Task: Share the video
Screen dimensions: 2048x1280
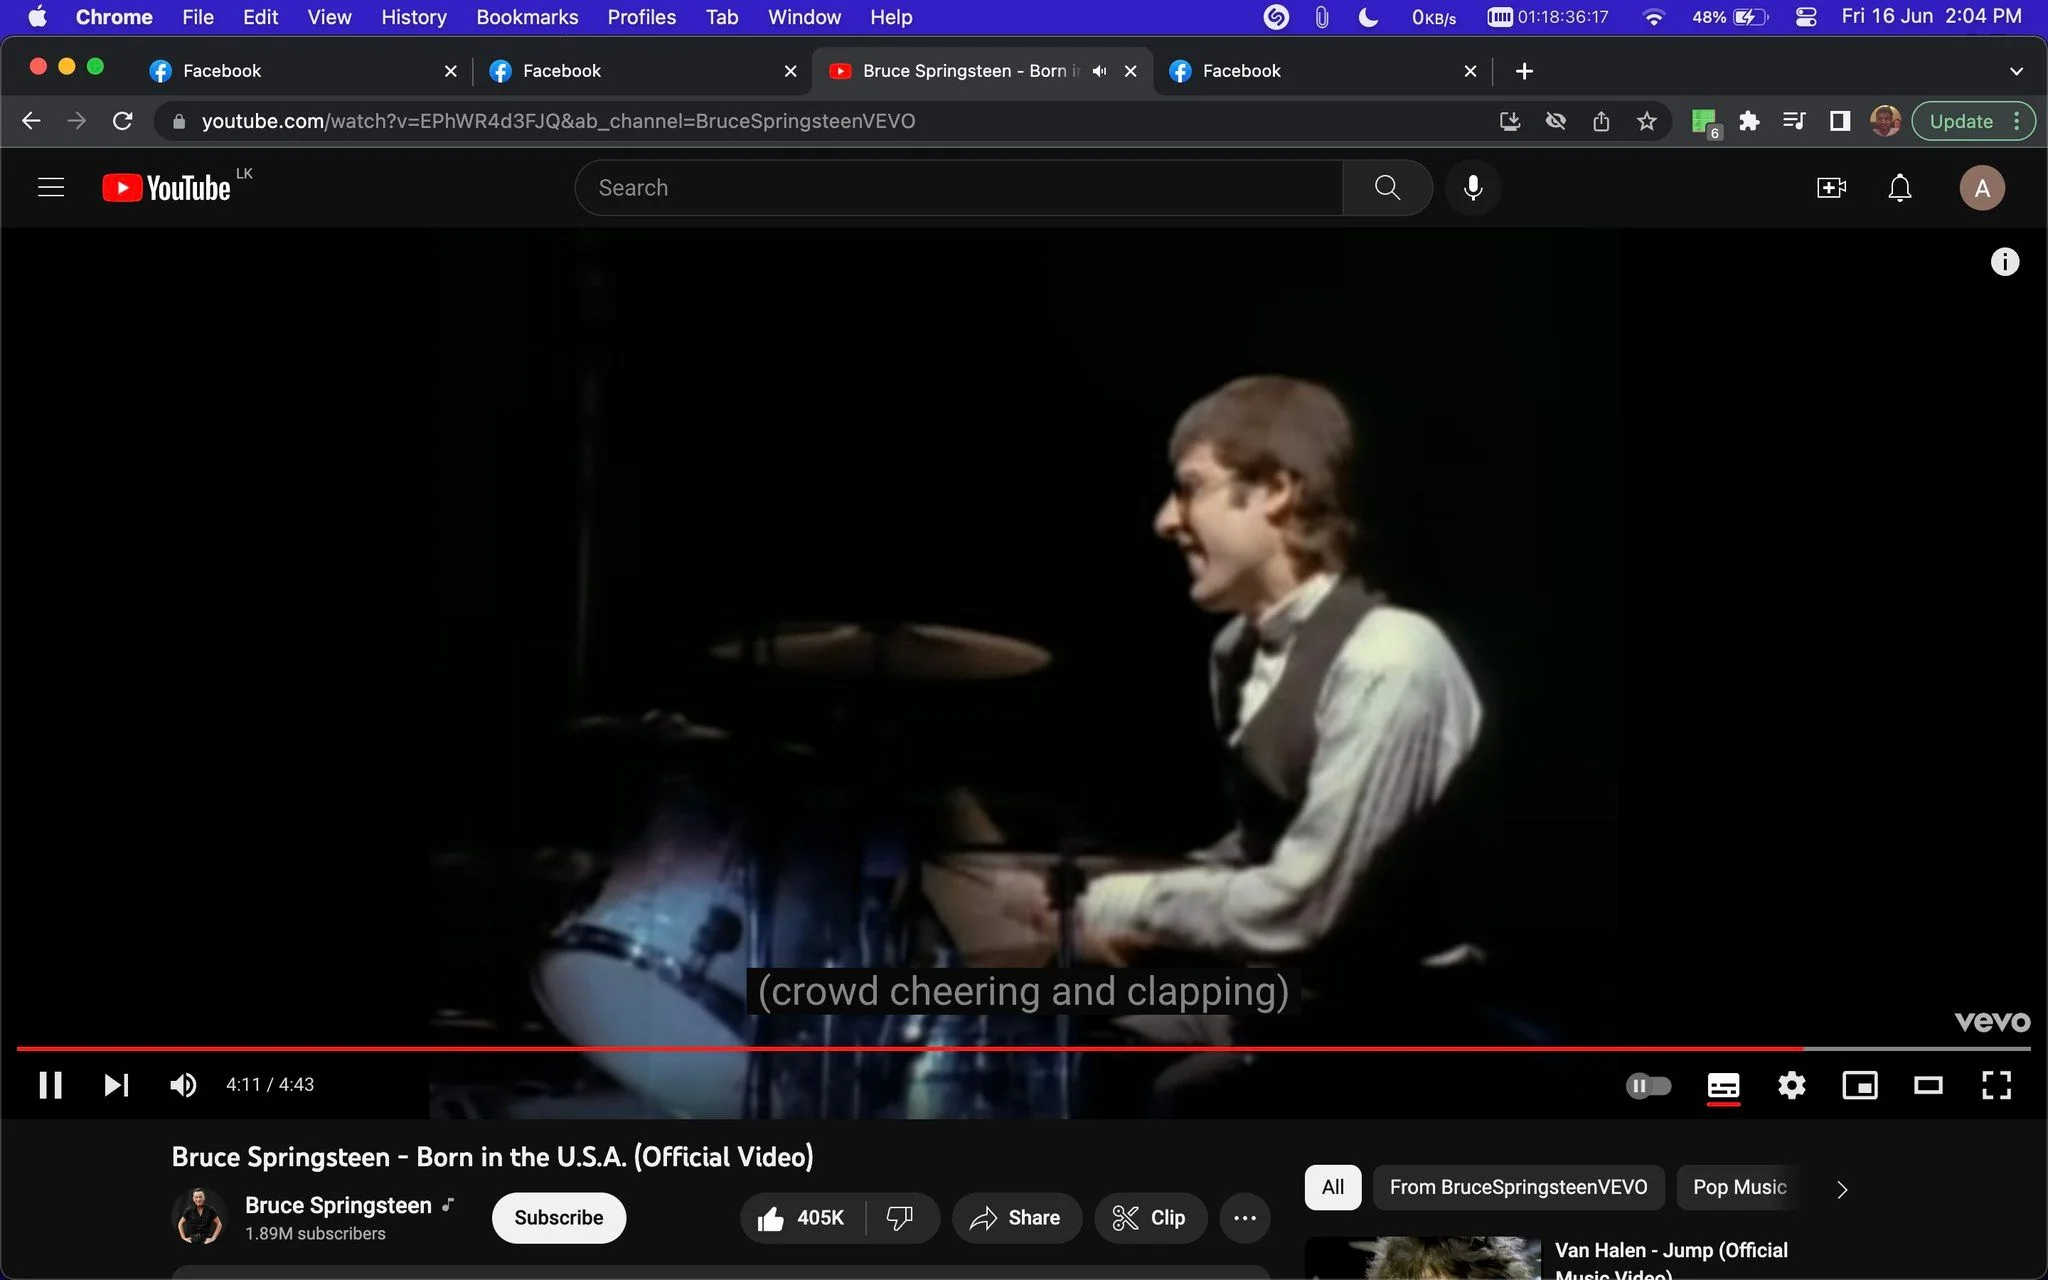Action: (1016, 1218)
